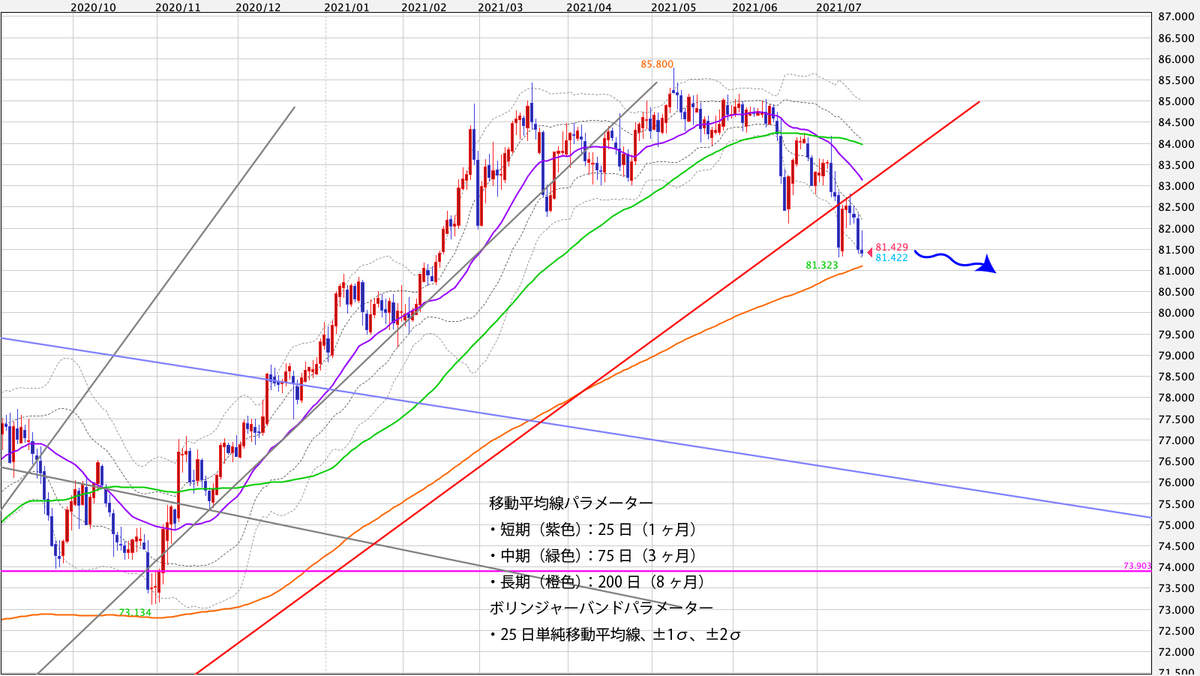Click the 74.000 price axis label
The height and width of the screenshot is (676, 1200).
pyautogui.click(x=1178, y=568)
